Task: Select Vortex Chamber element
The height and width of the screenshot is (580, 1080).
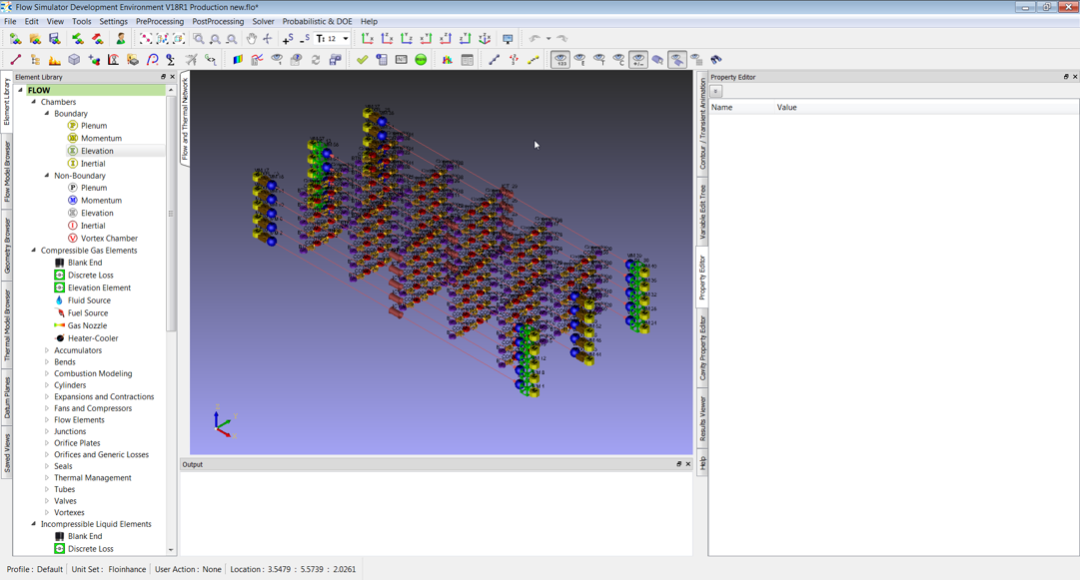Action: click(109, 238)
